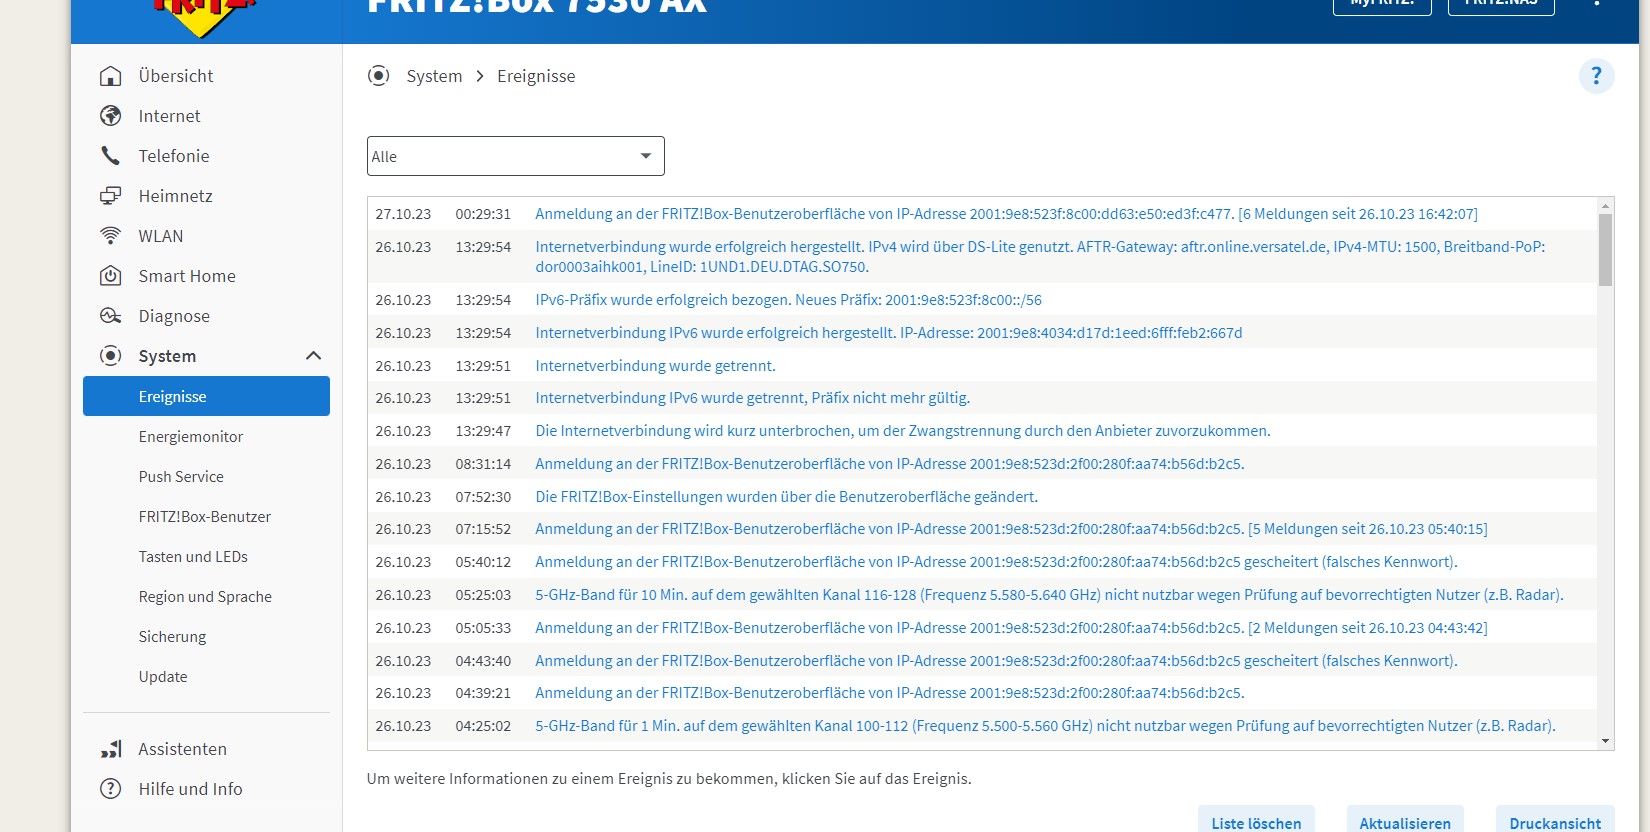Open Push Service submenu item
This screenshot has height=832, width=1650.
coord(181,477)
